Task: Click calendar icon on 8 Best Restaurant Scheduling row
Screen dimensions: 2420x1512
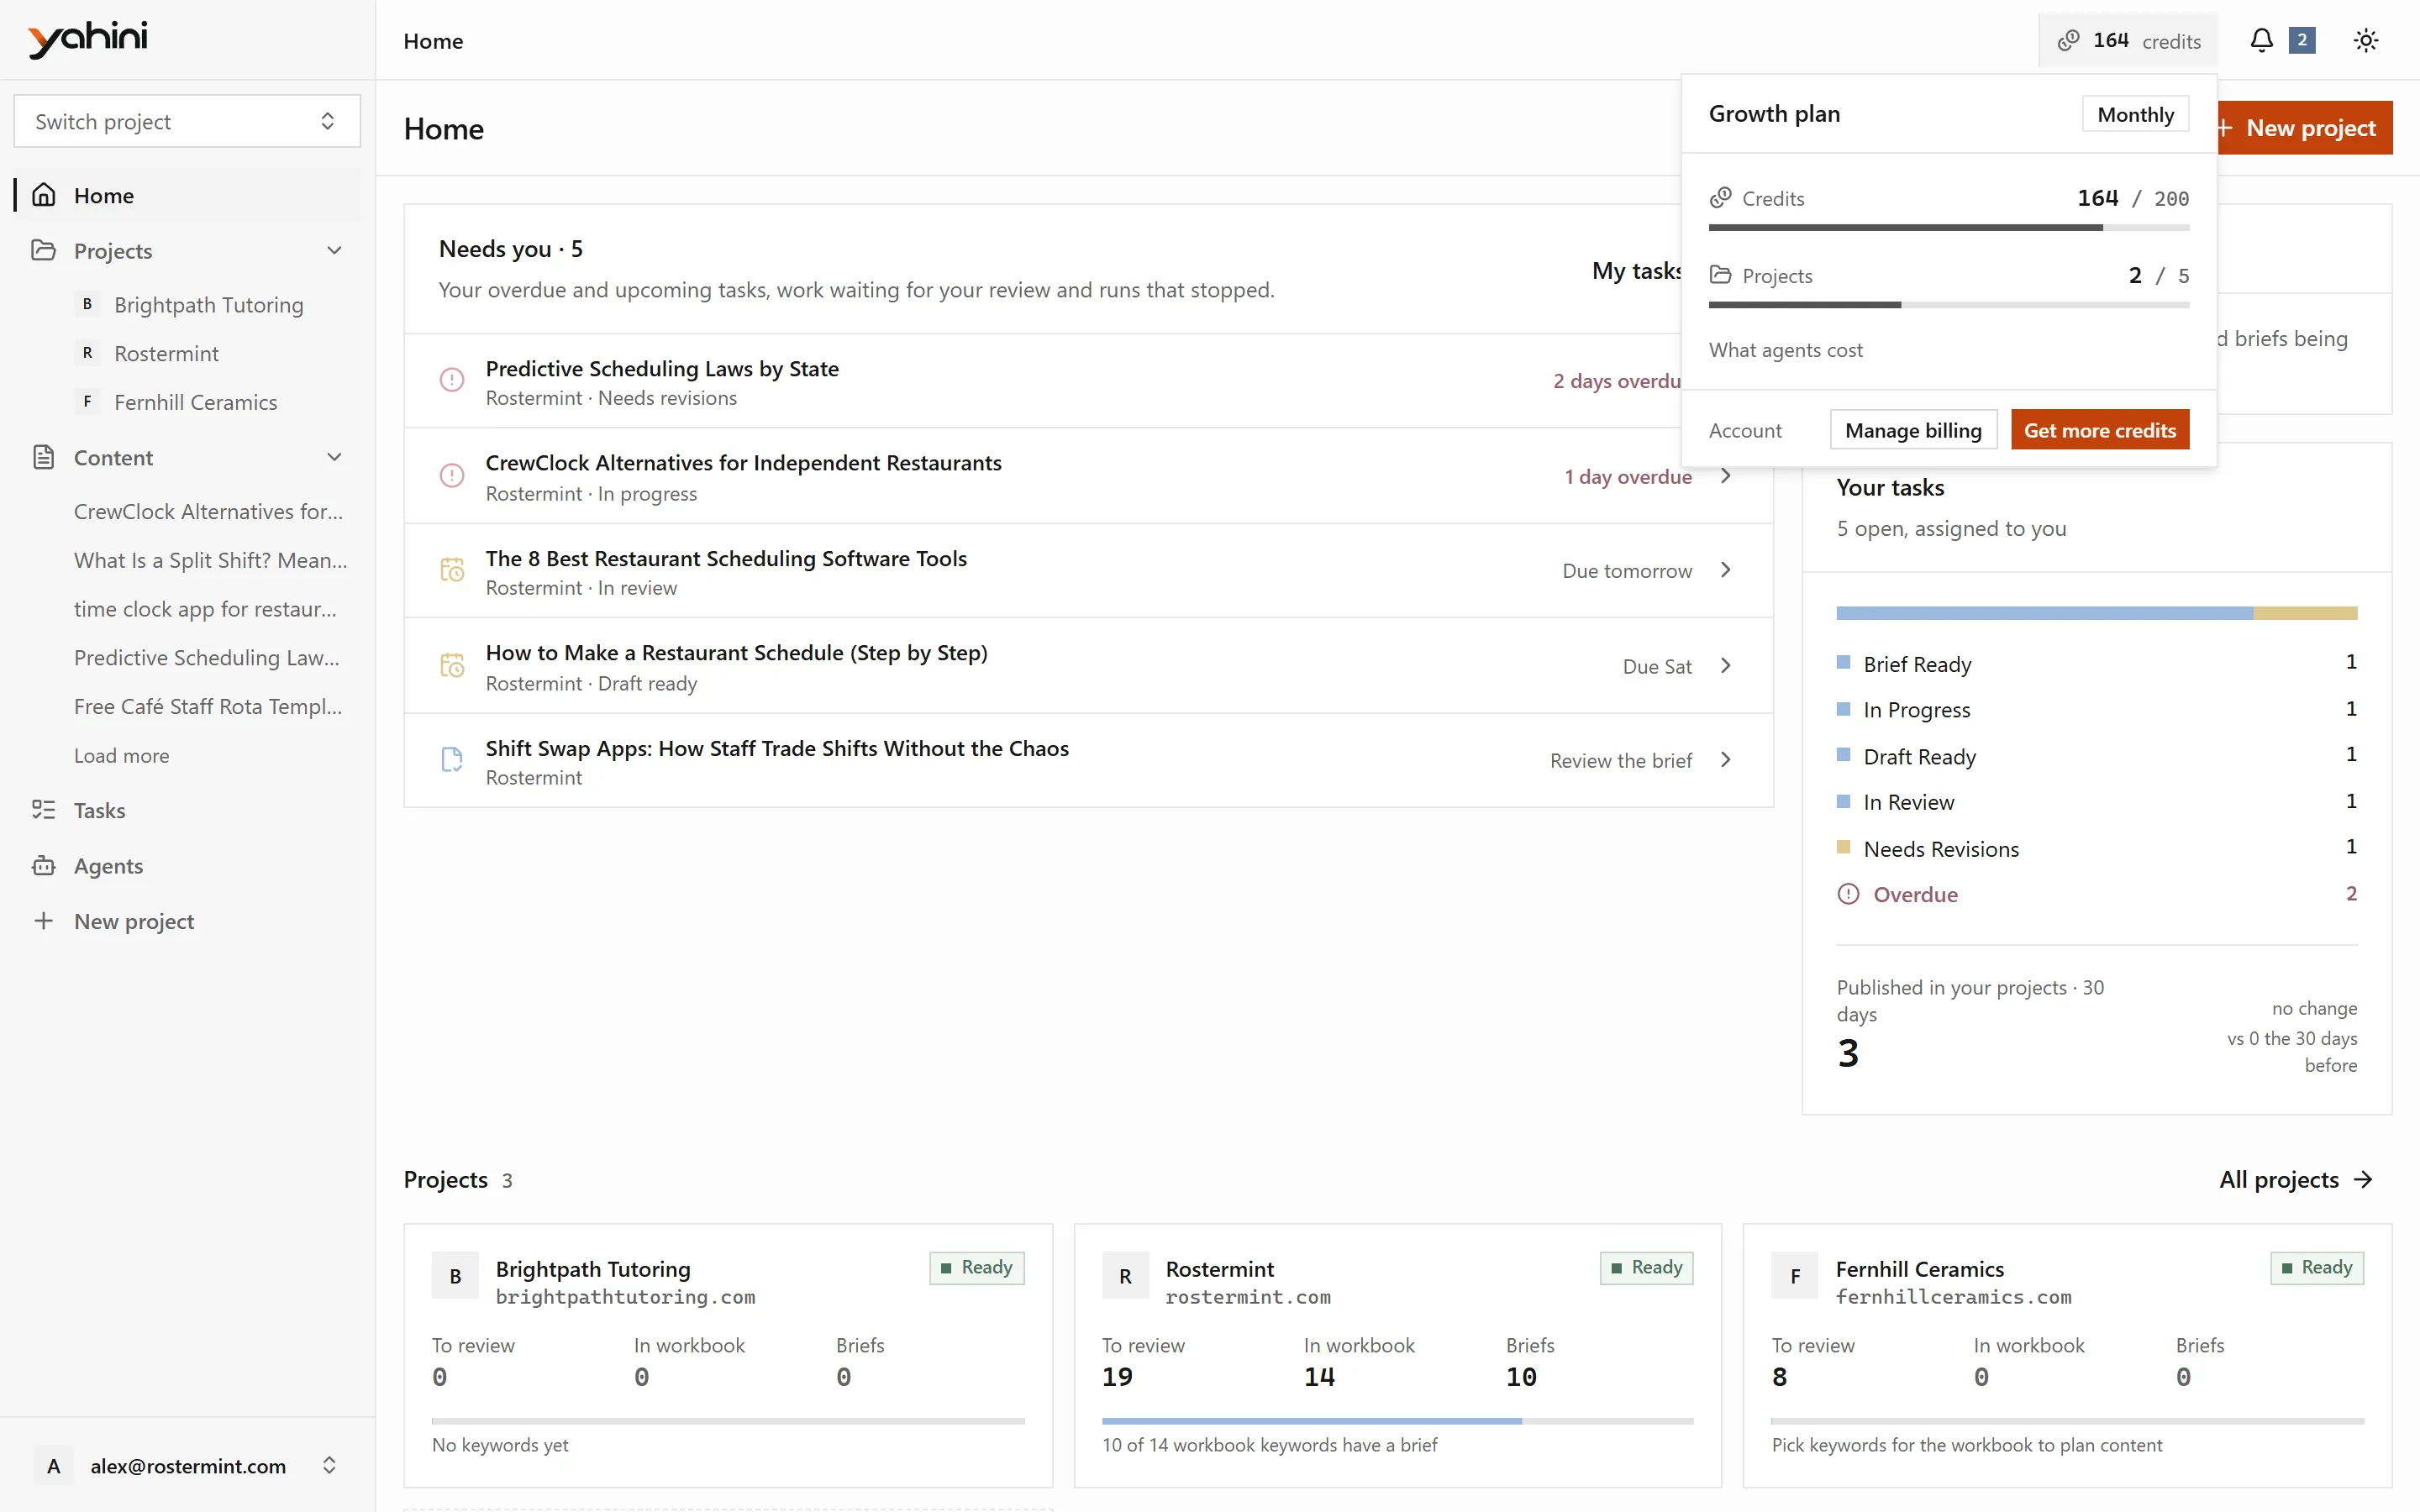Action: (x=452, y=570)
